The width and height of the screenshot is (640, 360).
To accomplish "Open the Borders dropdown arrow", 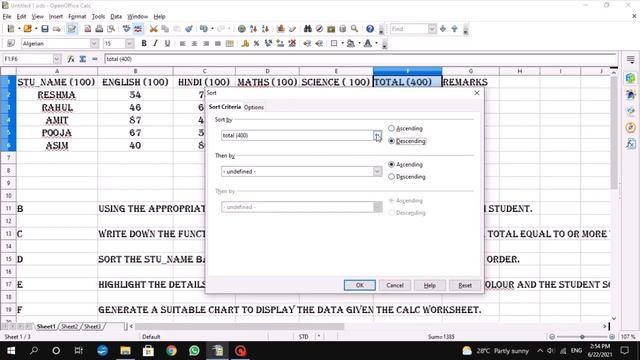I will (342, 43).
